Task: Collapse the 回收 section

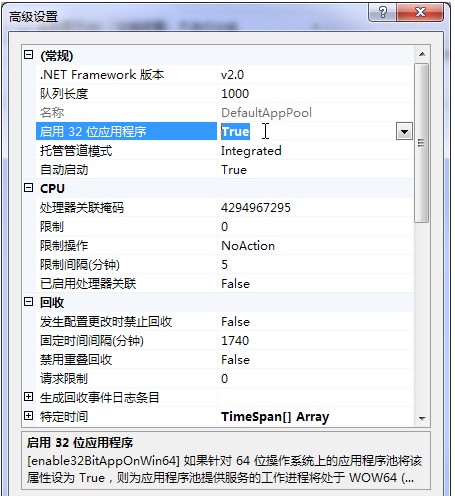Action: click(x=29, y=302)
